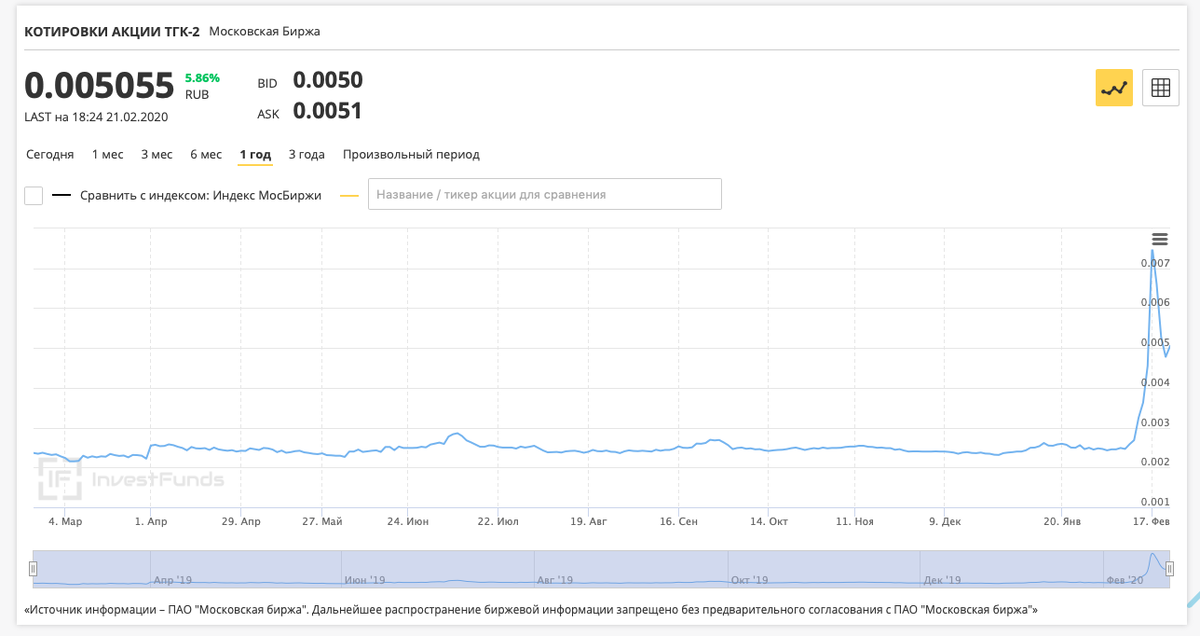Click the 5.86% change value
1200x636 pixels.
pos(202,77)
